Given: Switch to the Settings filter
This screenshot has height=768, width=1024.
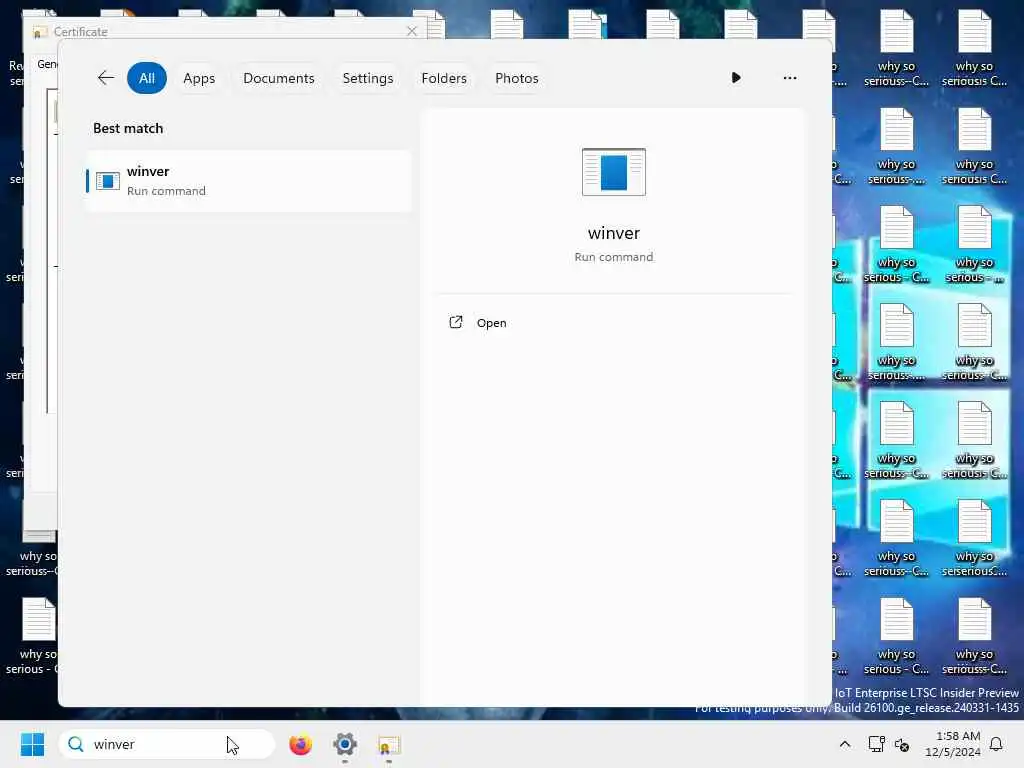Looking at the screenshot, I should (x=368, y=78).
